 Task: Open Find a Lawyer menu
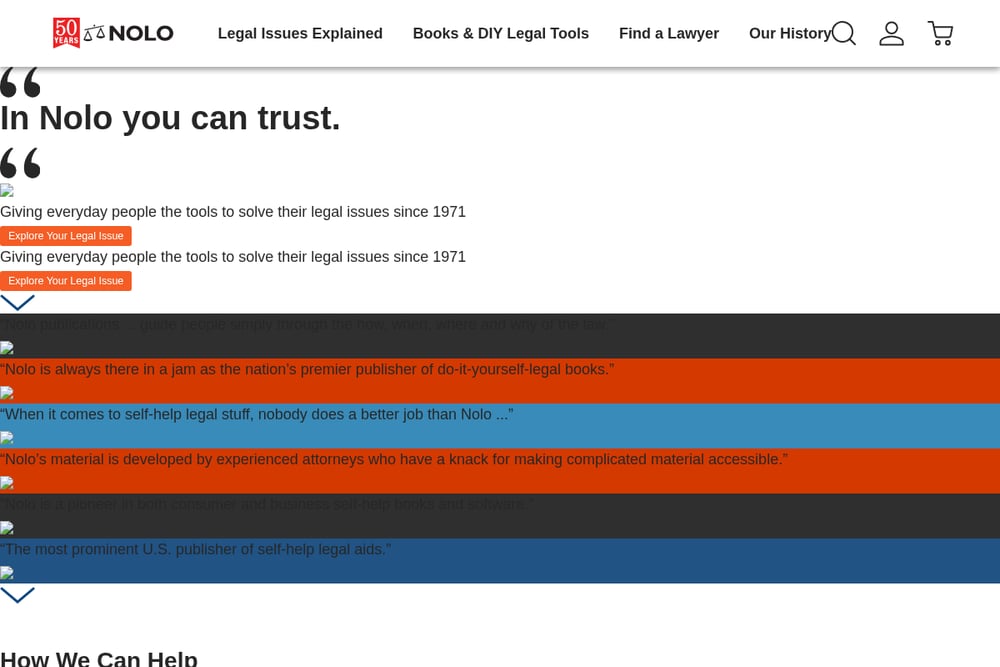point(668,33)
